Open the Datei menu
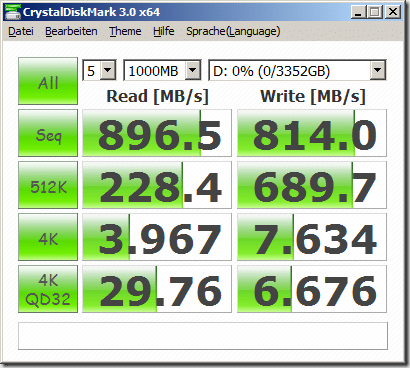 [21, 31]
